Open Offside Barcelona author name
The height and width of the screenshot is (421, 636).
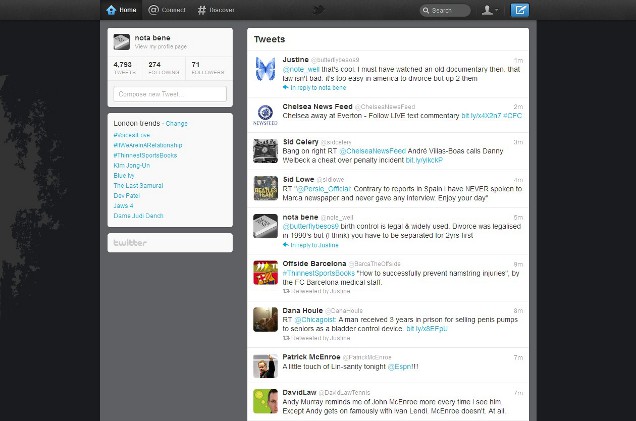[x=314, y=264]
